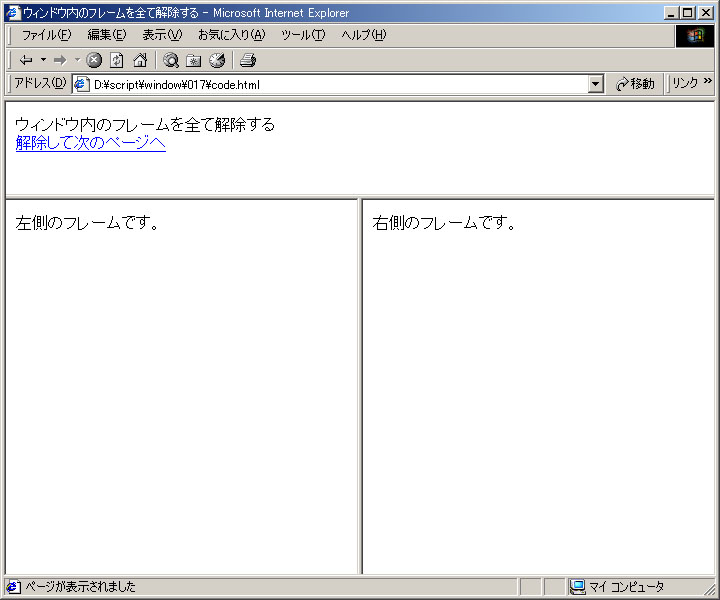Expand the リンク links toolbar chevron
Viewport: 720px width, 600px height.
pyautogui.click(x=708, y=81)
